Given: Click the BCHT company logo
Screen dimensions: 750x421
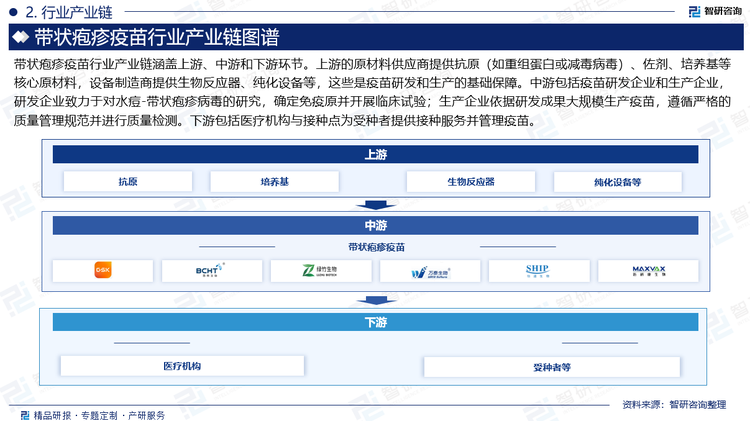Looking at the screenshot, I should click(x=210, y=270).
